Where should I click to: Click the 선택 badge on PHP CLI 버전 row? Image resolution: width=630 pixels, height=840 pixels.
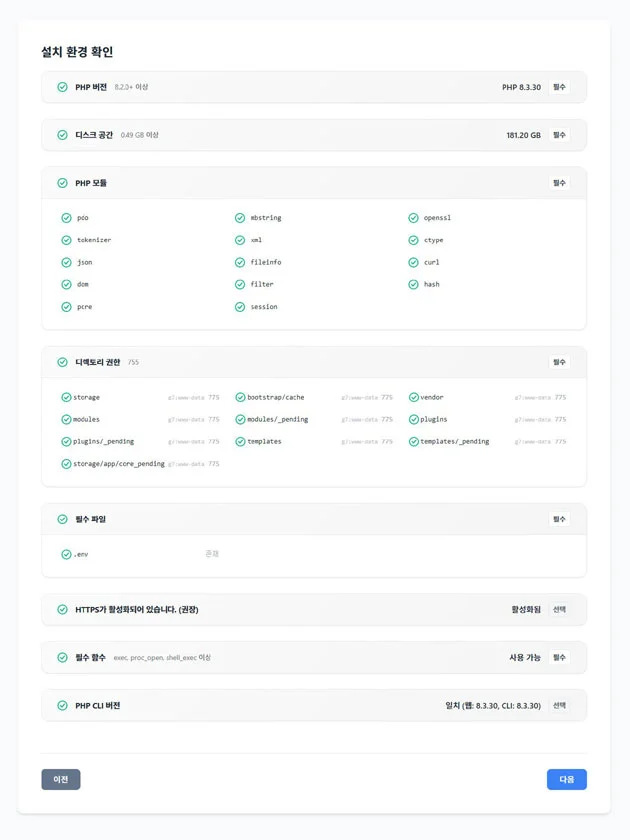[x=559, y=706]
